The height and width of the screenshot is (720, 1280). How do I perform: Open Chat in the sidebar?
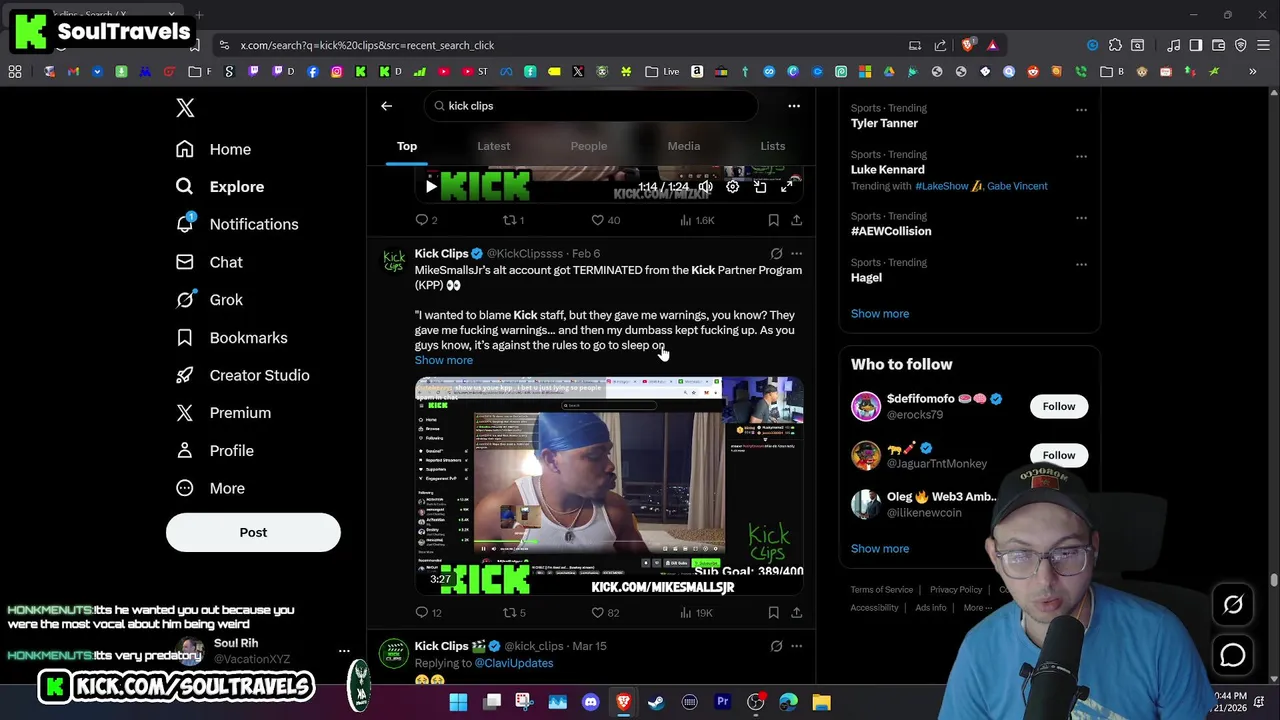tap(209, 262)
